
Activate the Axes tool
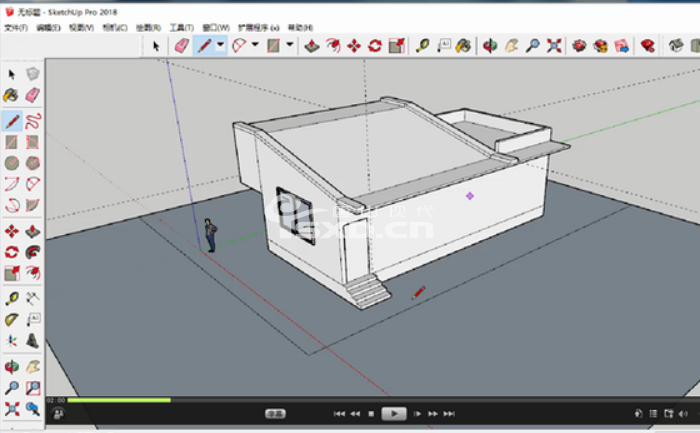12,341
